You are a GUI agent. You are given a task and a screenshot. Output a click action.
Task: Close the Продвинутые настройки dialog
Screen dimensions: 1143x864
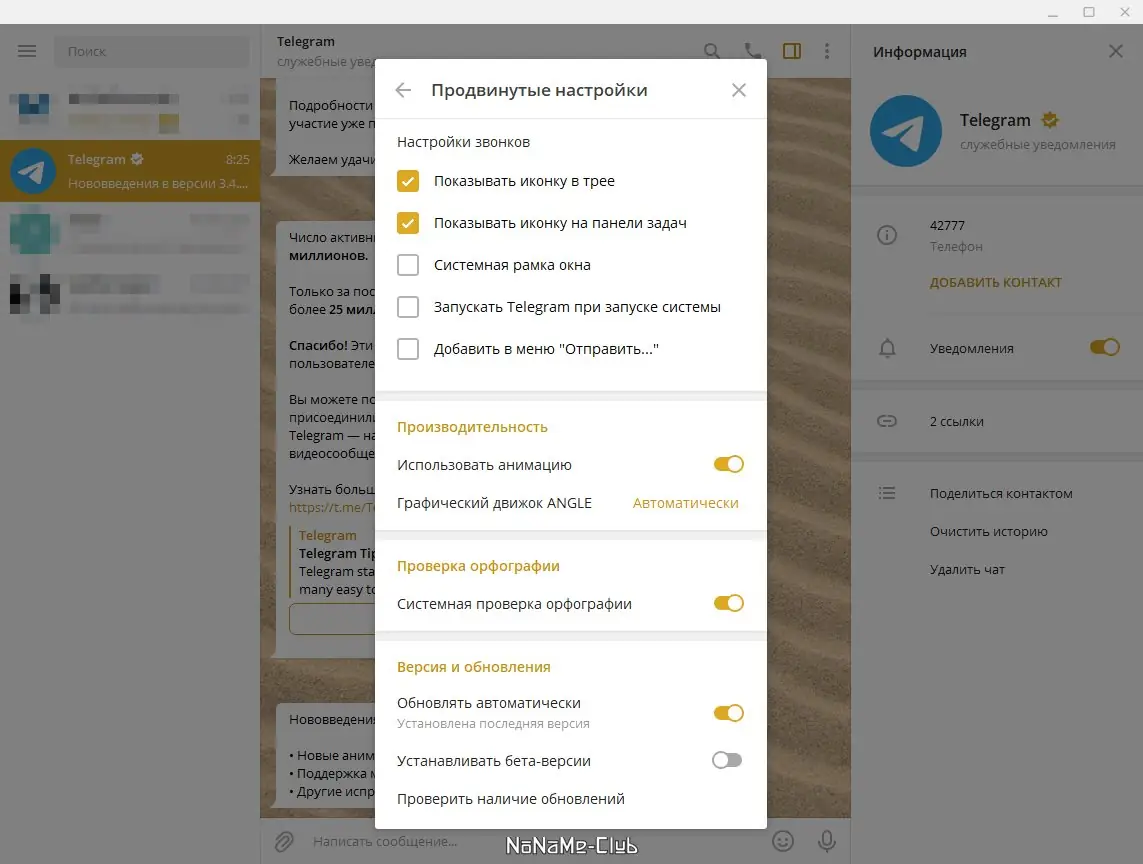[738, 90]
